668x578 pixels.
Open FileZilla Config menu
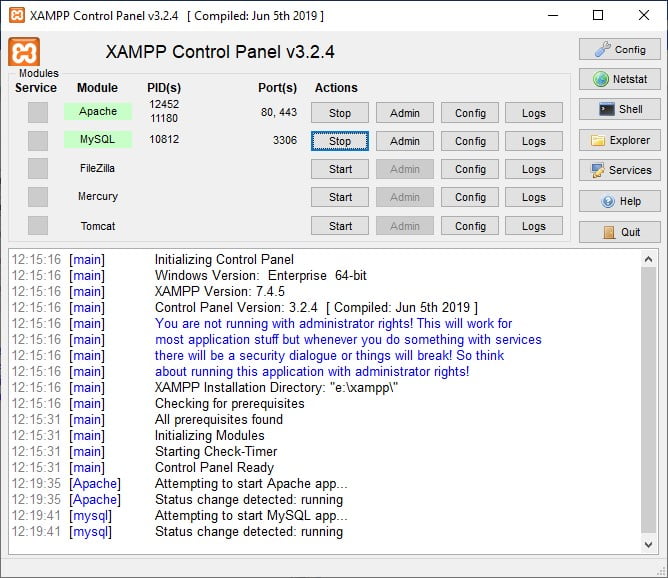[470, 169]
